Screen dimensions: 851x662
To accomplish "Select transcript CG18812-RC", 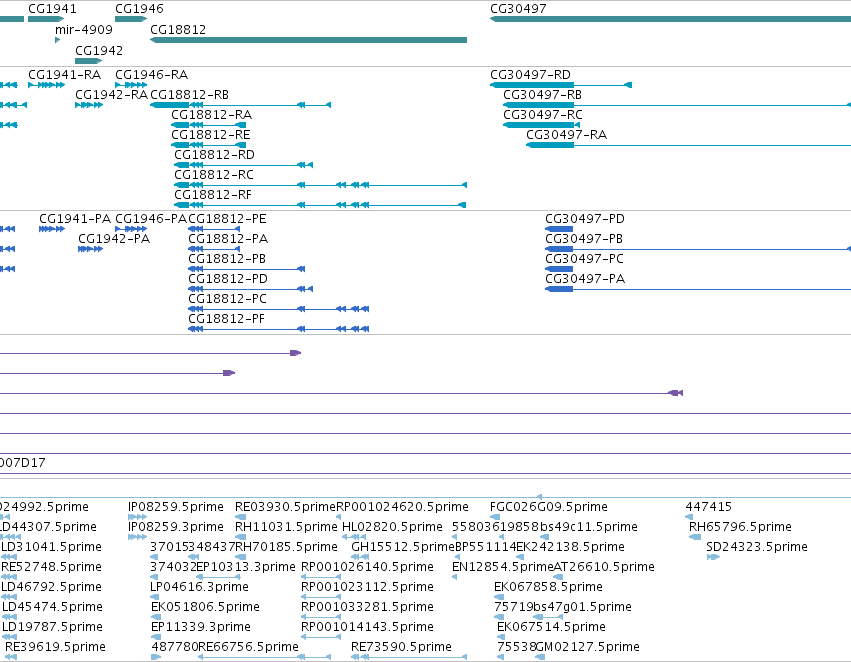I will (x=214, y=175).
